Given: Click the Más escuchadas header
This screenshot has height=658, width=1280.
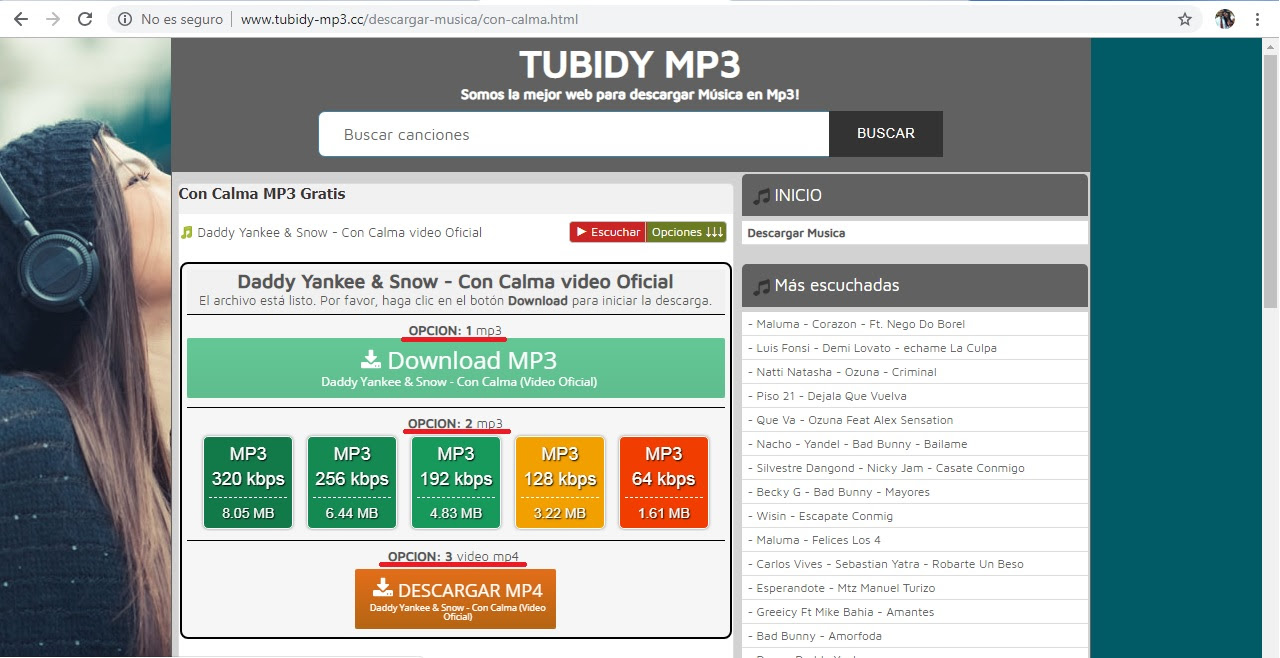Looking at the screenshot, I should (x=915, y=285).
